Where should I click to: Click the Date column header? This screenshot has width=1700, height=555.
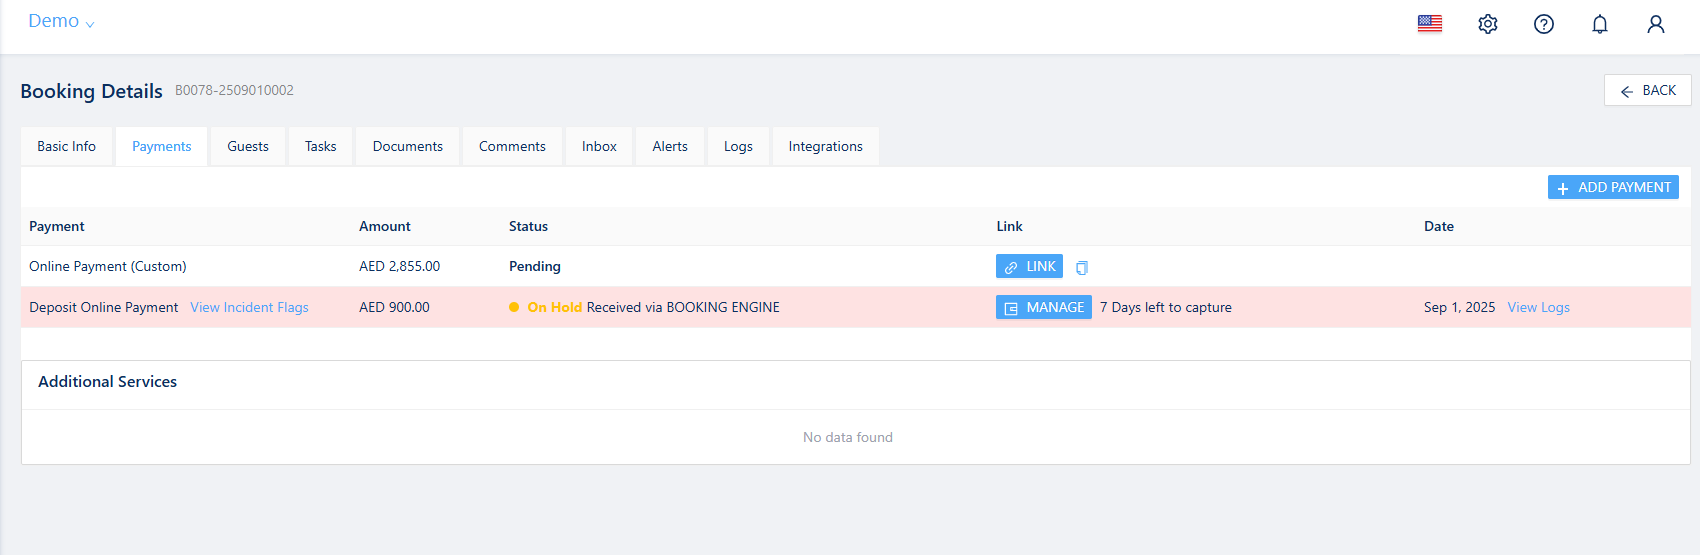coord(1439,226)
